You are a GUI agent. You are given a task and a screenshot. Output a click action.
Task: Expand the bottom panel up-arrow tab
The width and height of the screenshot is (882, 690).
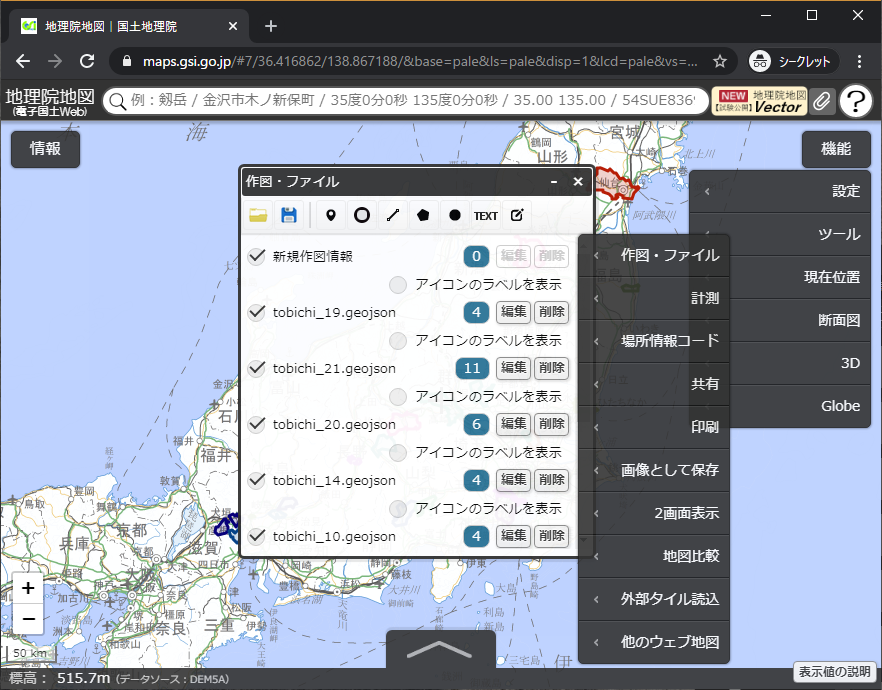[x=440, y=649]
